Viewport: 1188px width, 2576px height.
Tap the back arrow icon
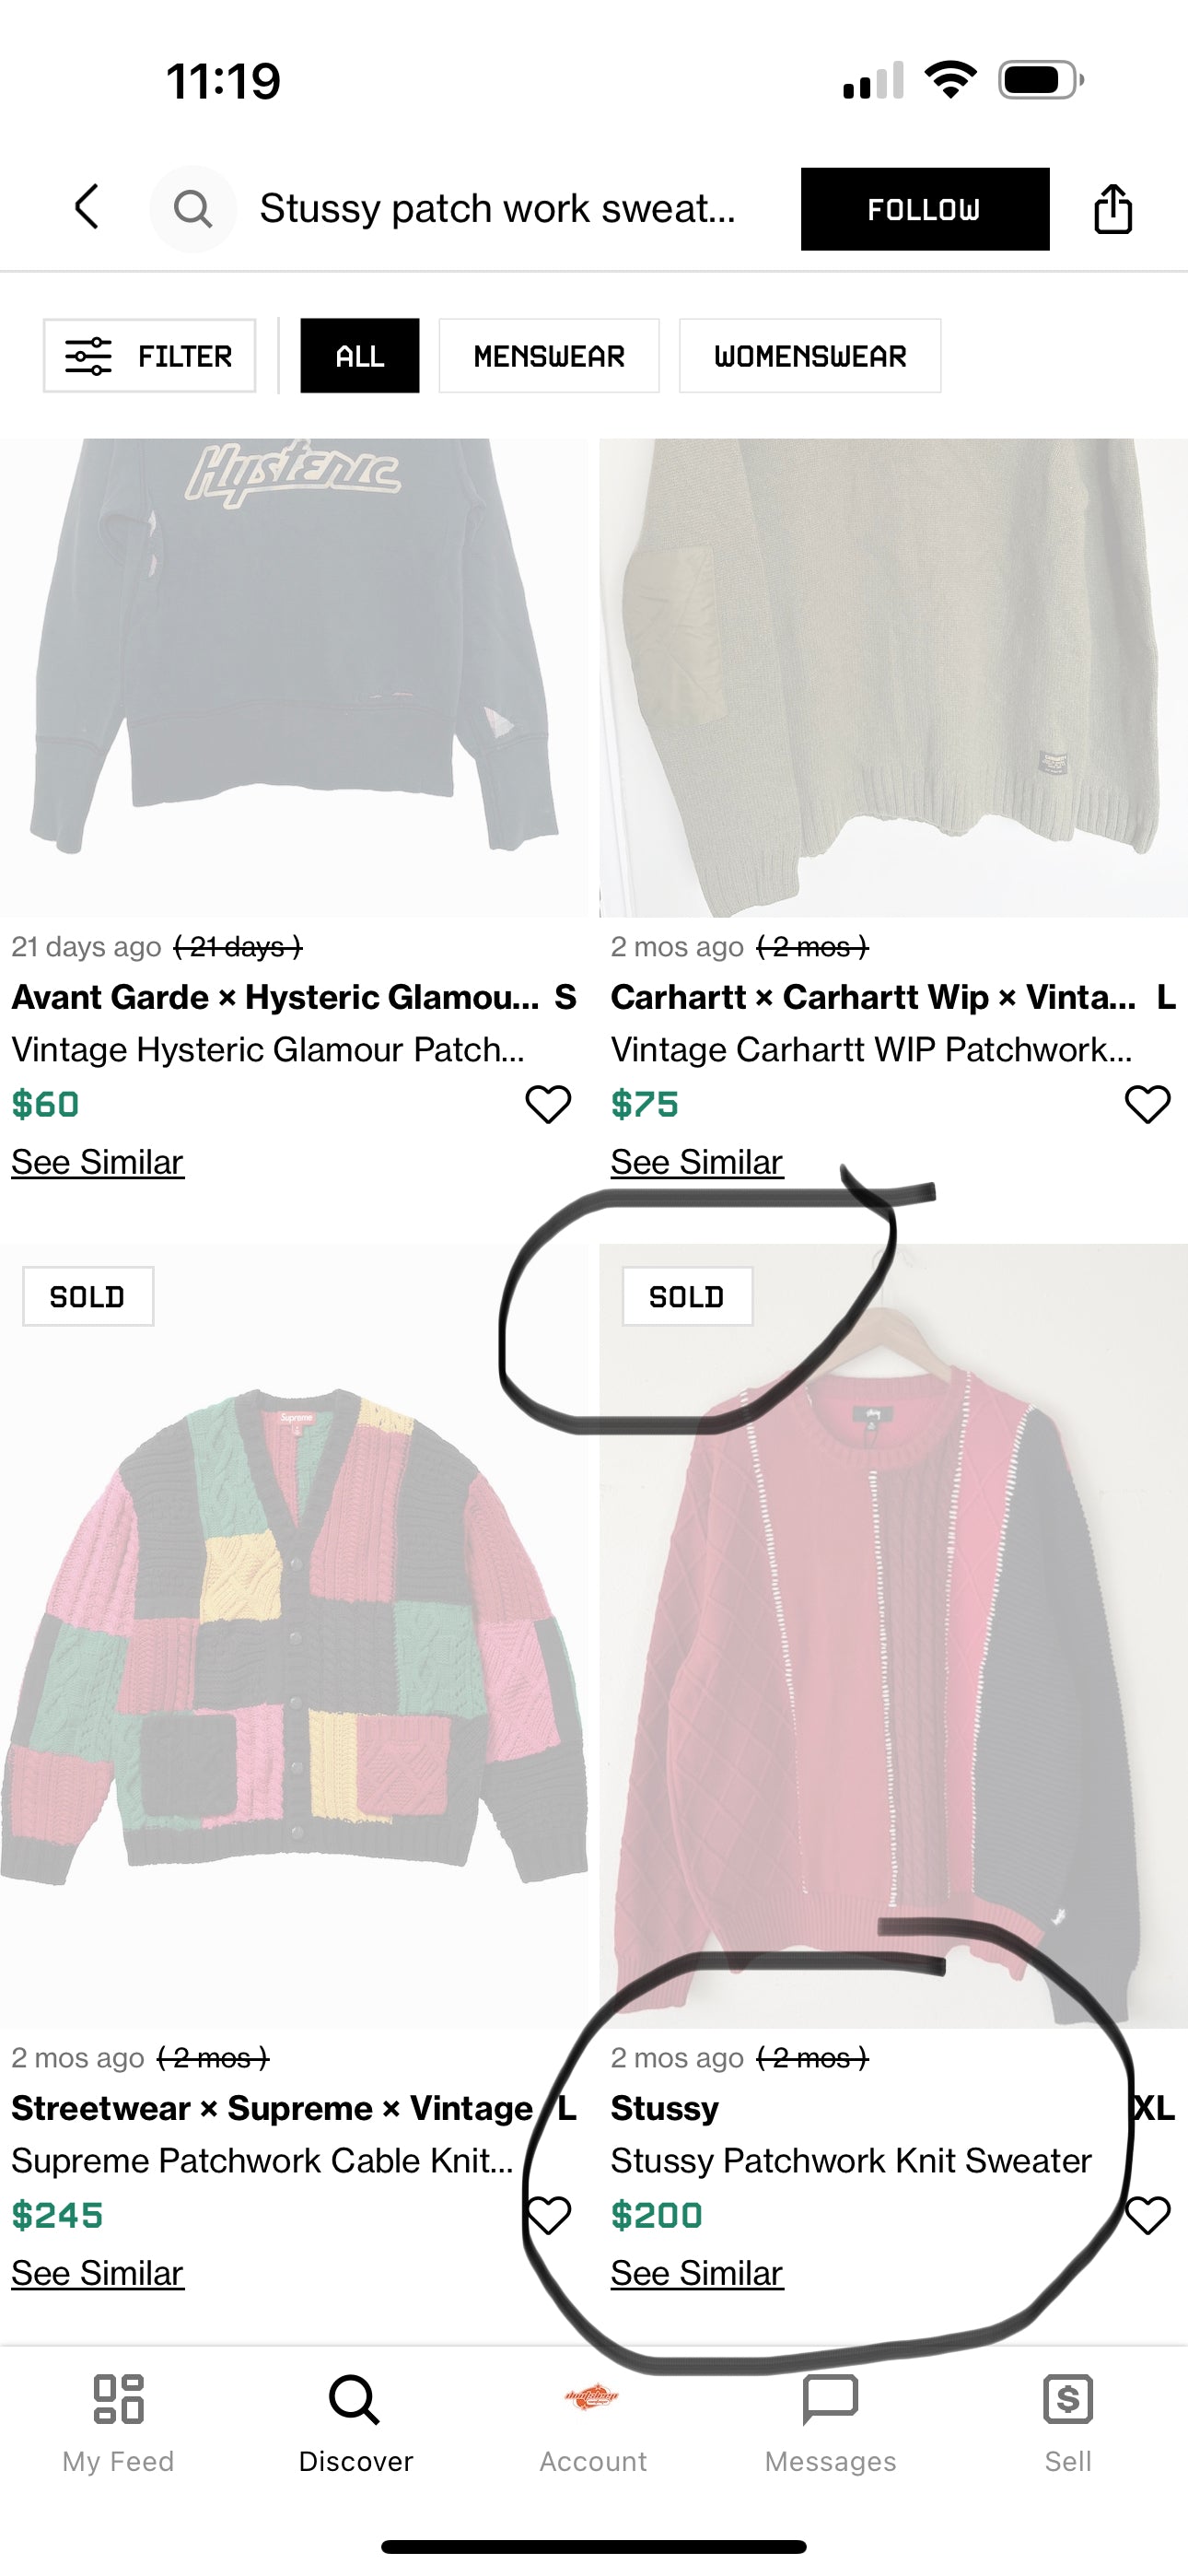(88, 207)
